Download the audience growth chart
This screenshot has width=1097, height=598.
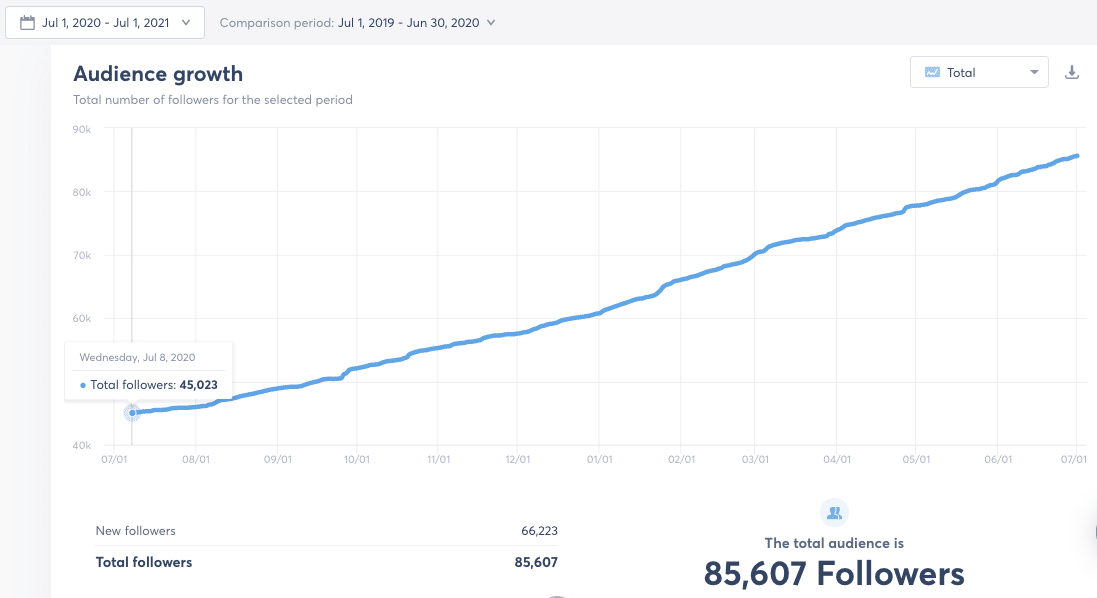pyautogui.click(x=1072, y=72)
